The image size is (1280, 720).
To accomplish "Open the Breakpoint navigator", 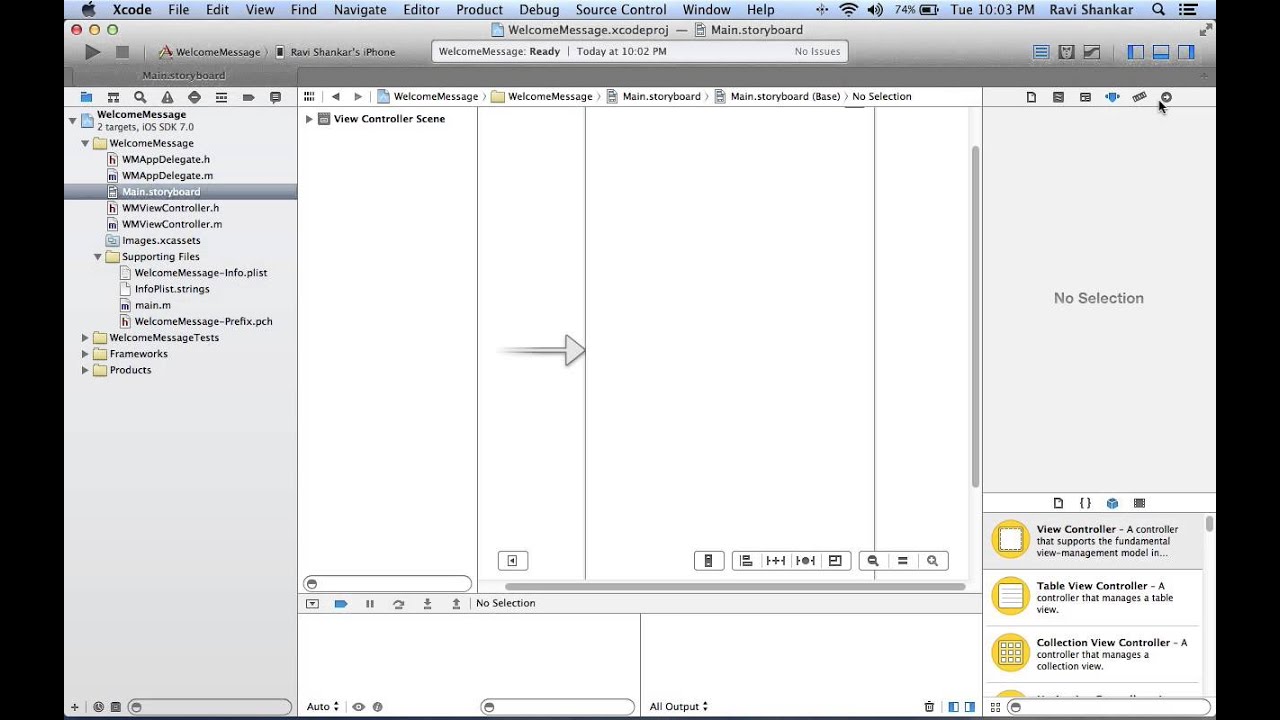I will (x=248, y=97).
